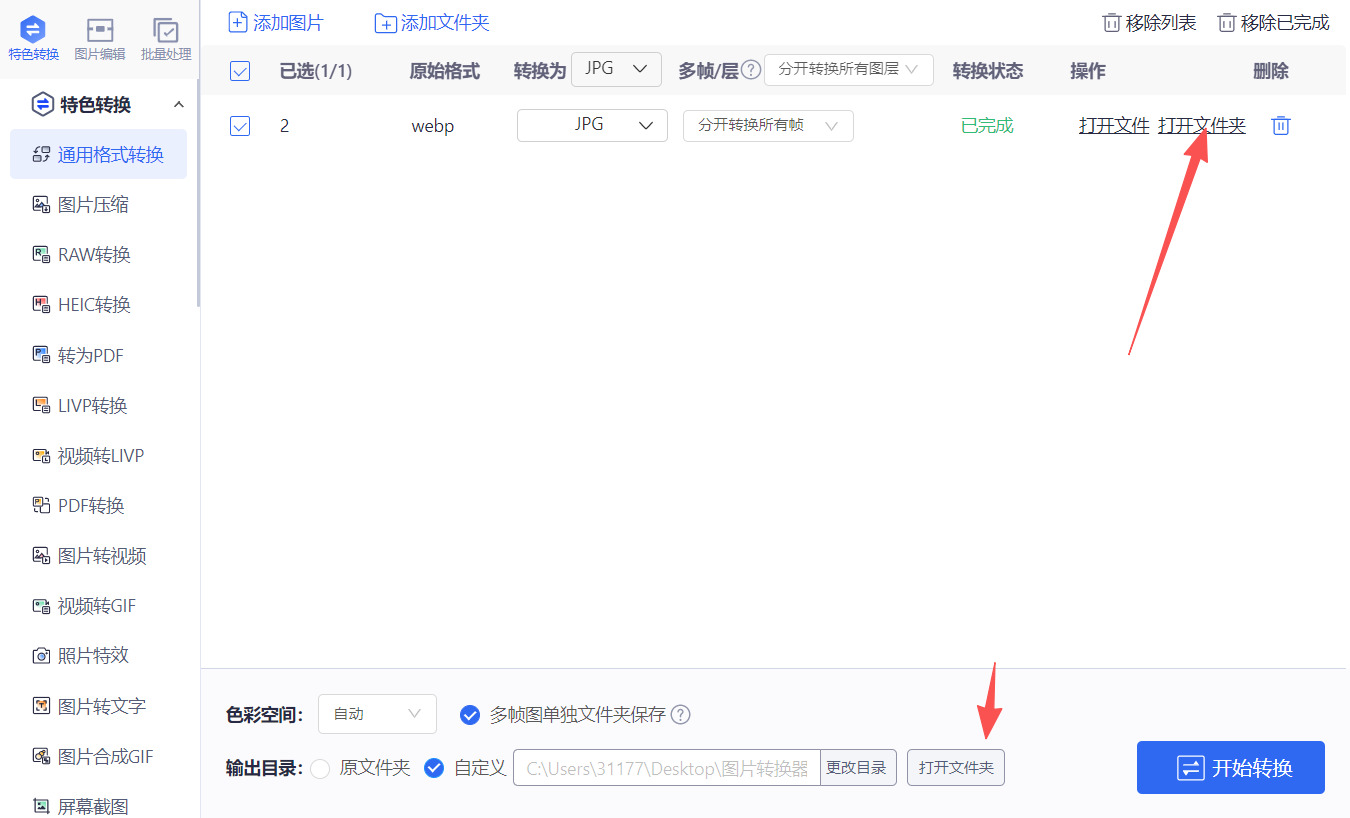Image resolution: width=1350 pixels, height=818 pixels.
Task: Enable 多帧图单独文件夹保存 option
Action: tap(470, 715)
